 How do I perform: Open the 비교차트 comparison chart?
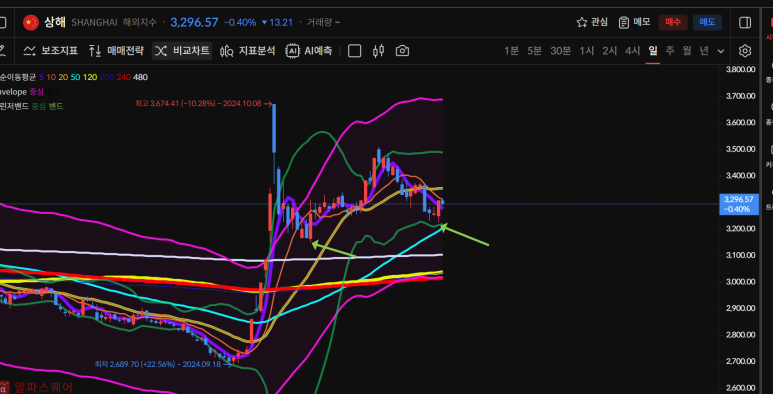click(182, 51)
